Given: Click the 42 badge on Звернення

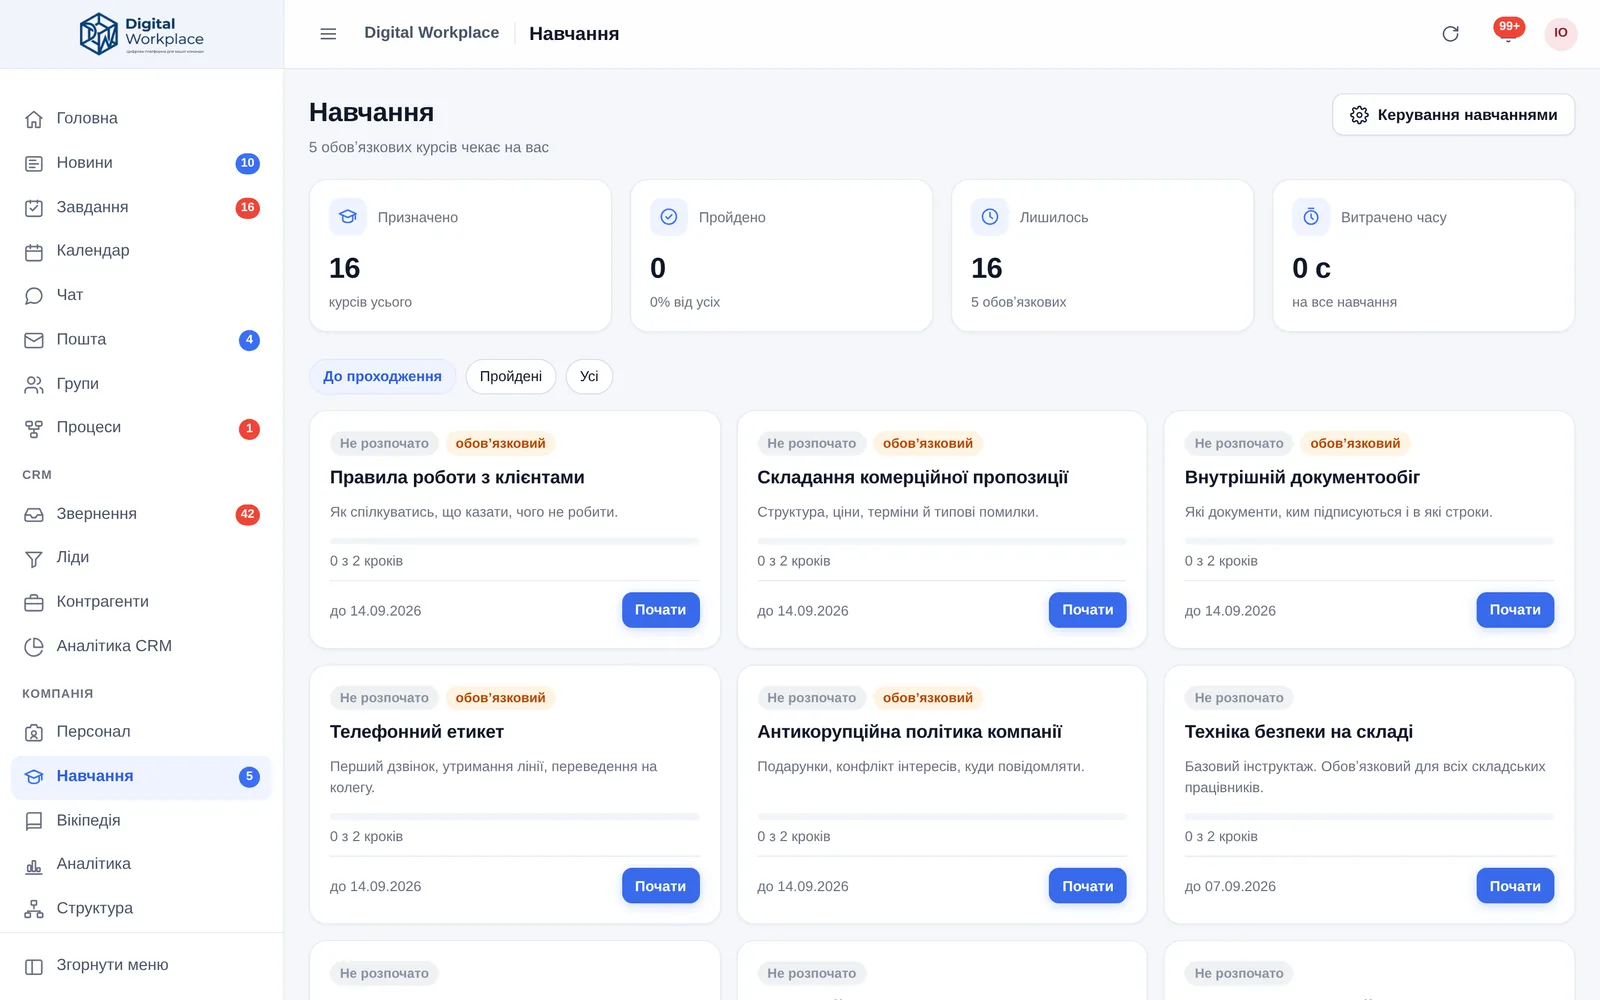Looking at the screenshot, I should point(248,515).
